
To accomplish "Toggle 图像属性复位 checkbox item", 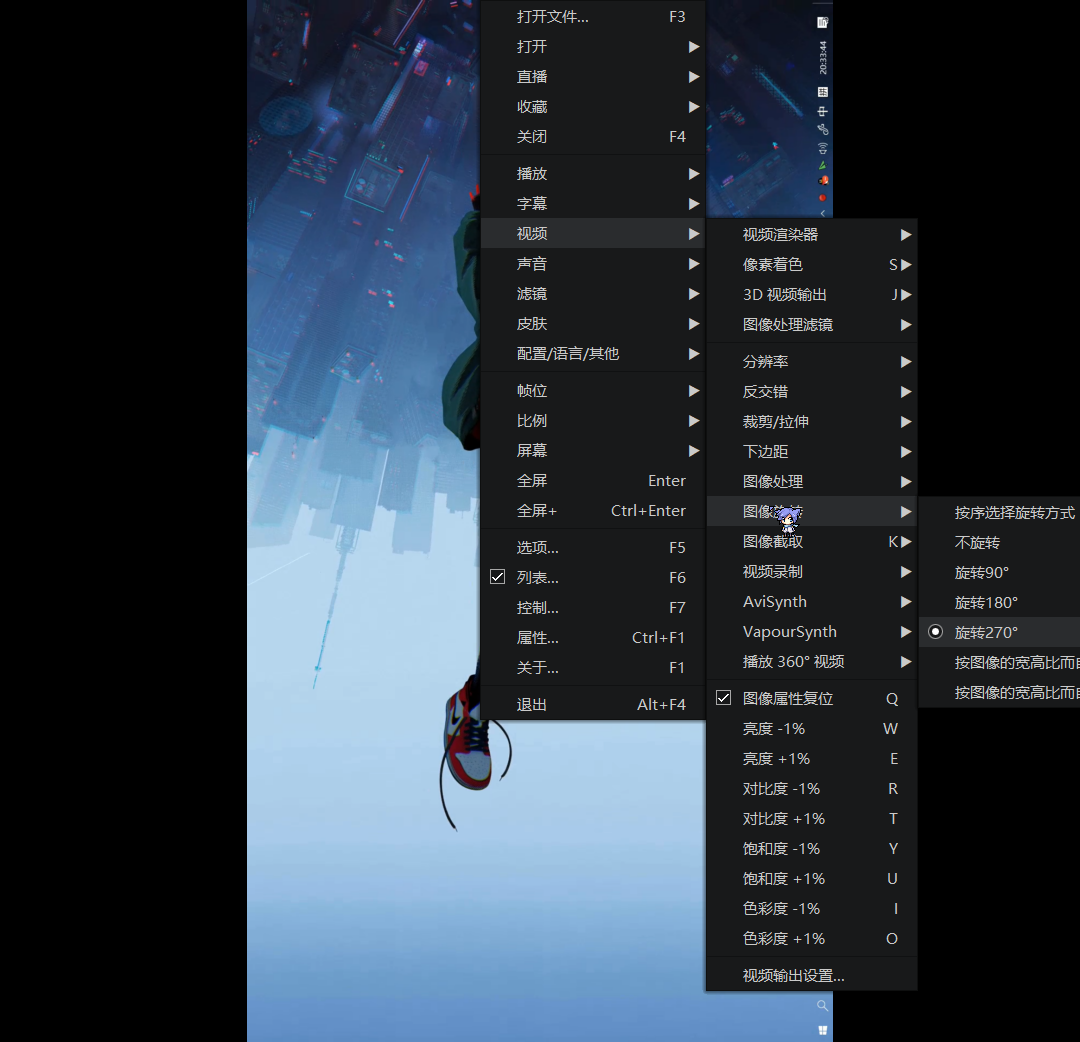I will [811, 699].
